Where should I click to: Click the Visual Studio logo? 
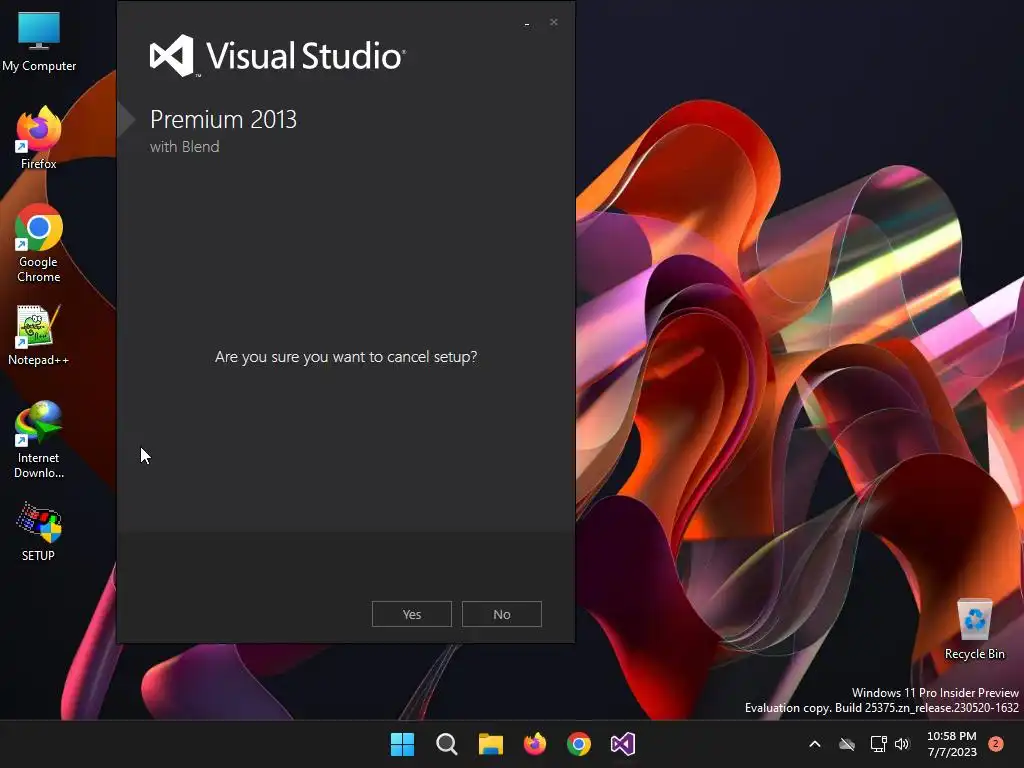(278, 56)
